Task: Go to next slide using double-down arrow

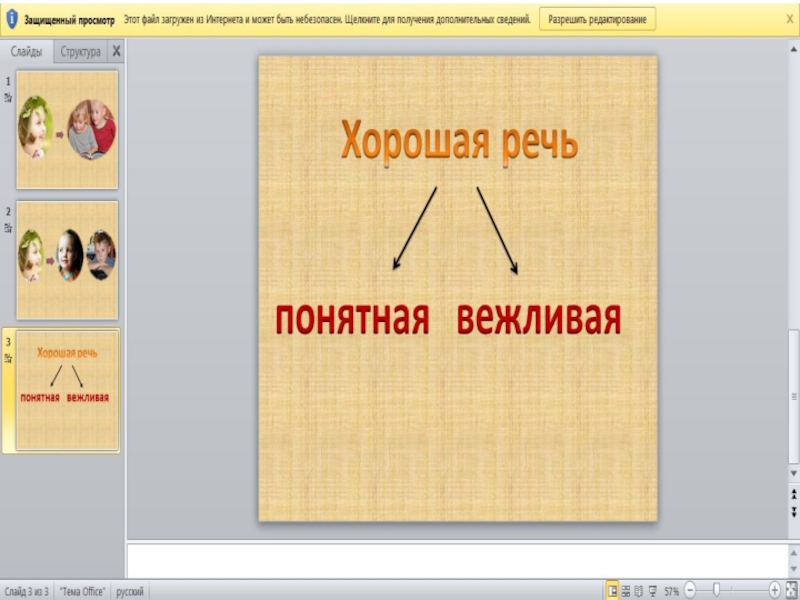Action: pyautogui.click(x=794, y=512)
